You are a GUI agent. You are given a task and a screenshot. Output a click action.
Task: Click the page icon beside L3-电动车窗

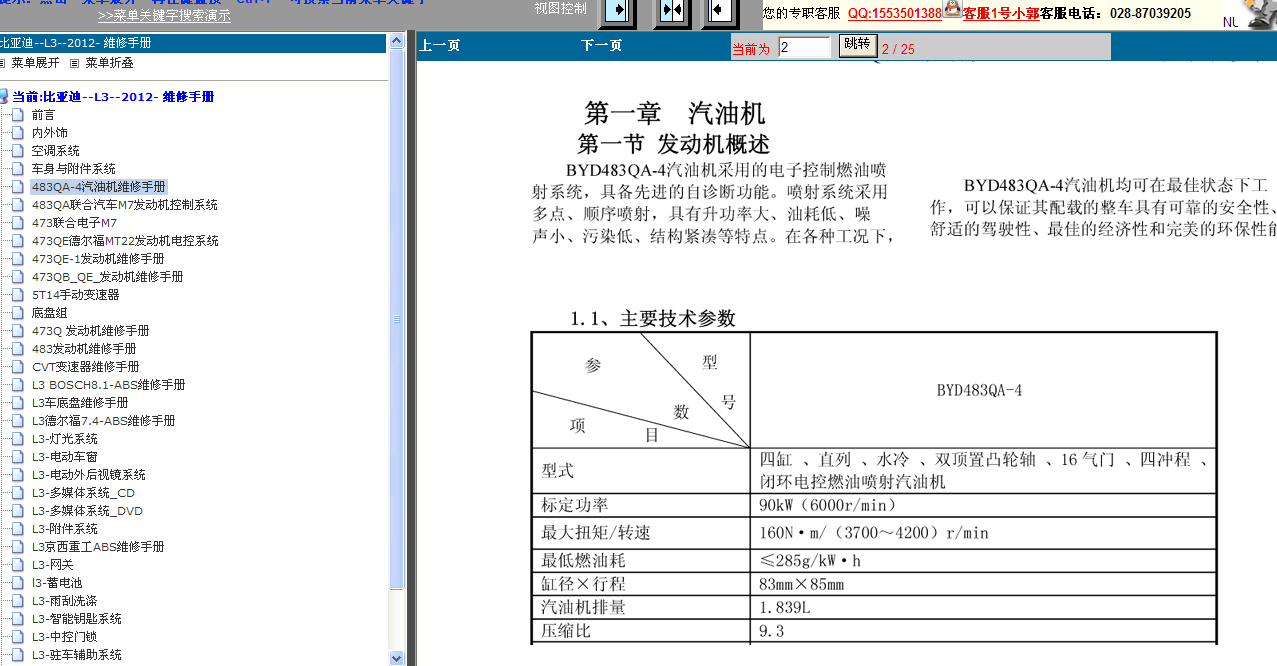(17, 457)
